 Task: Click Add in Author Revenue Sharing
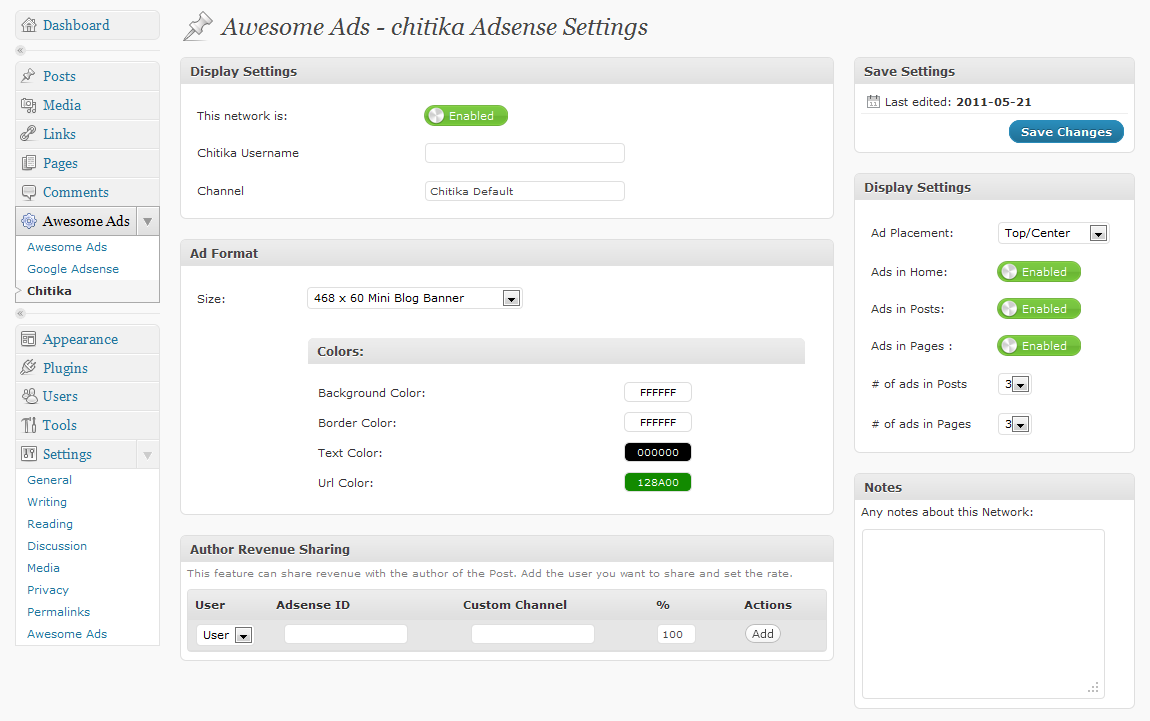point(763,634)
